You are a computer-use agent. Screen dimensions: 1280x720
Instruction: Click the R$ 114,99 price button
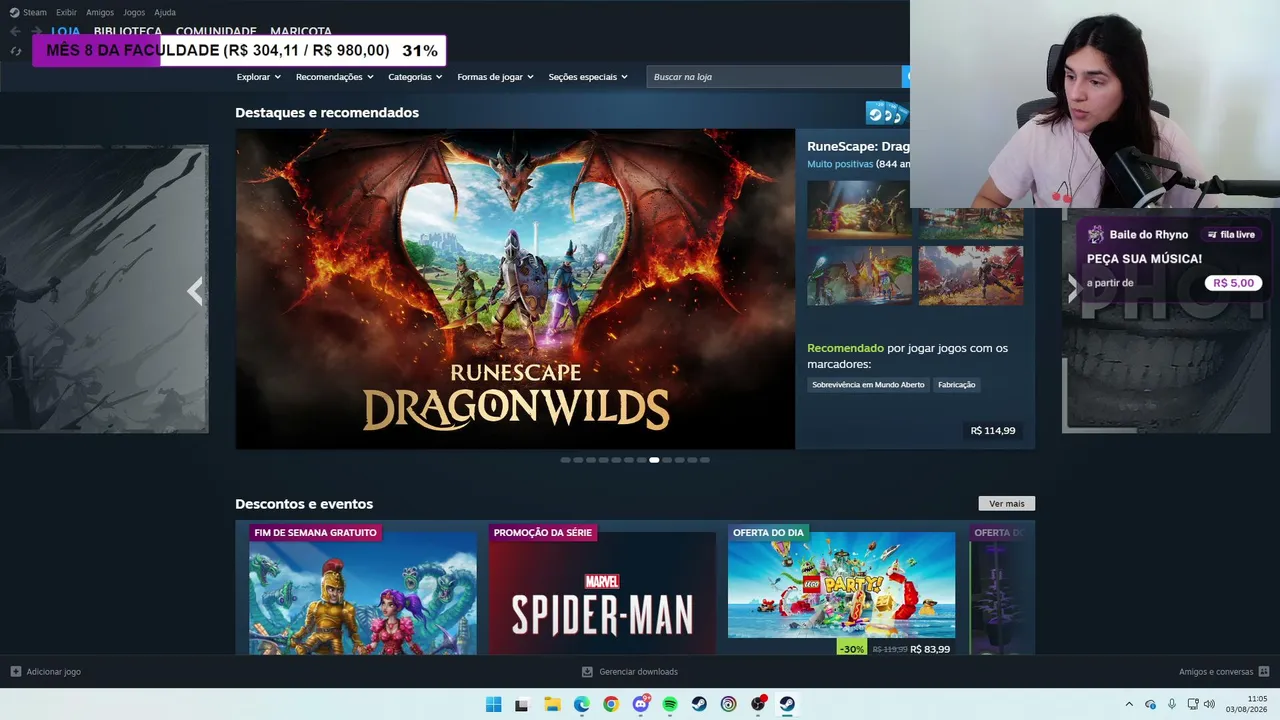993,431
